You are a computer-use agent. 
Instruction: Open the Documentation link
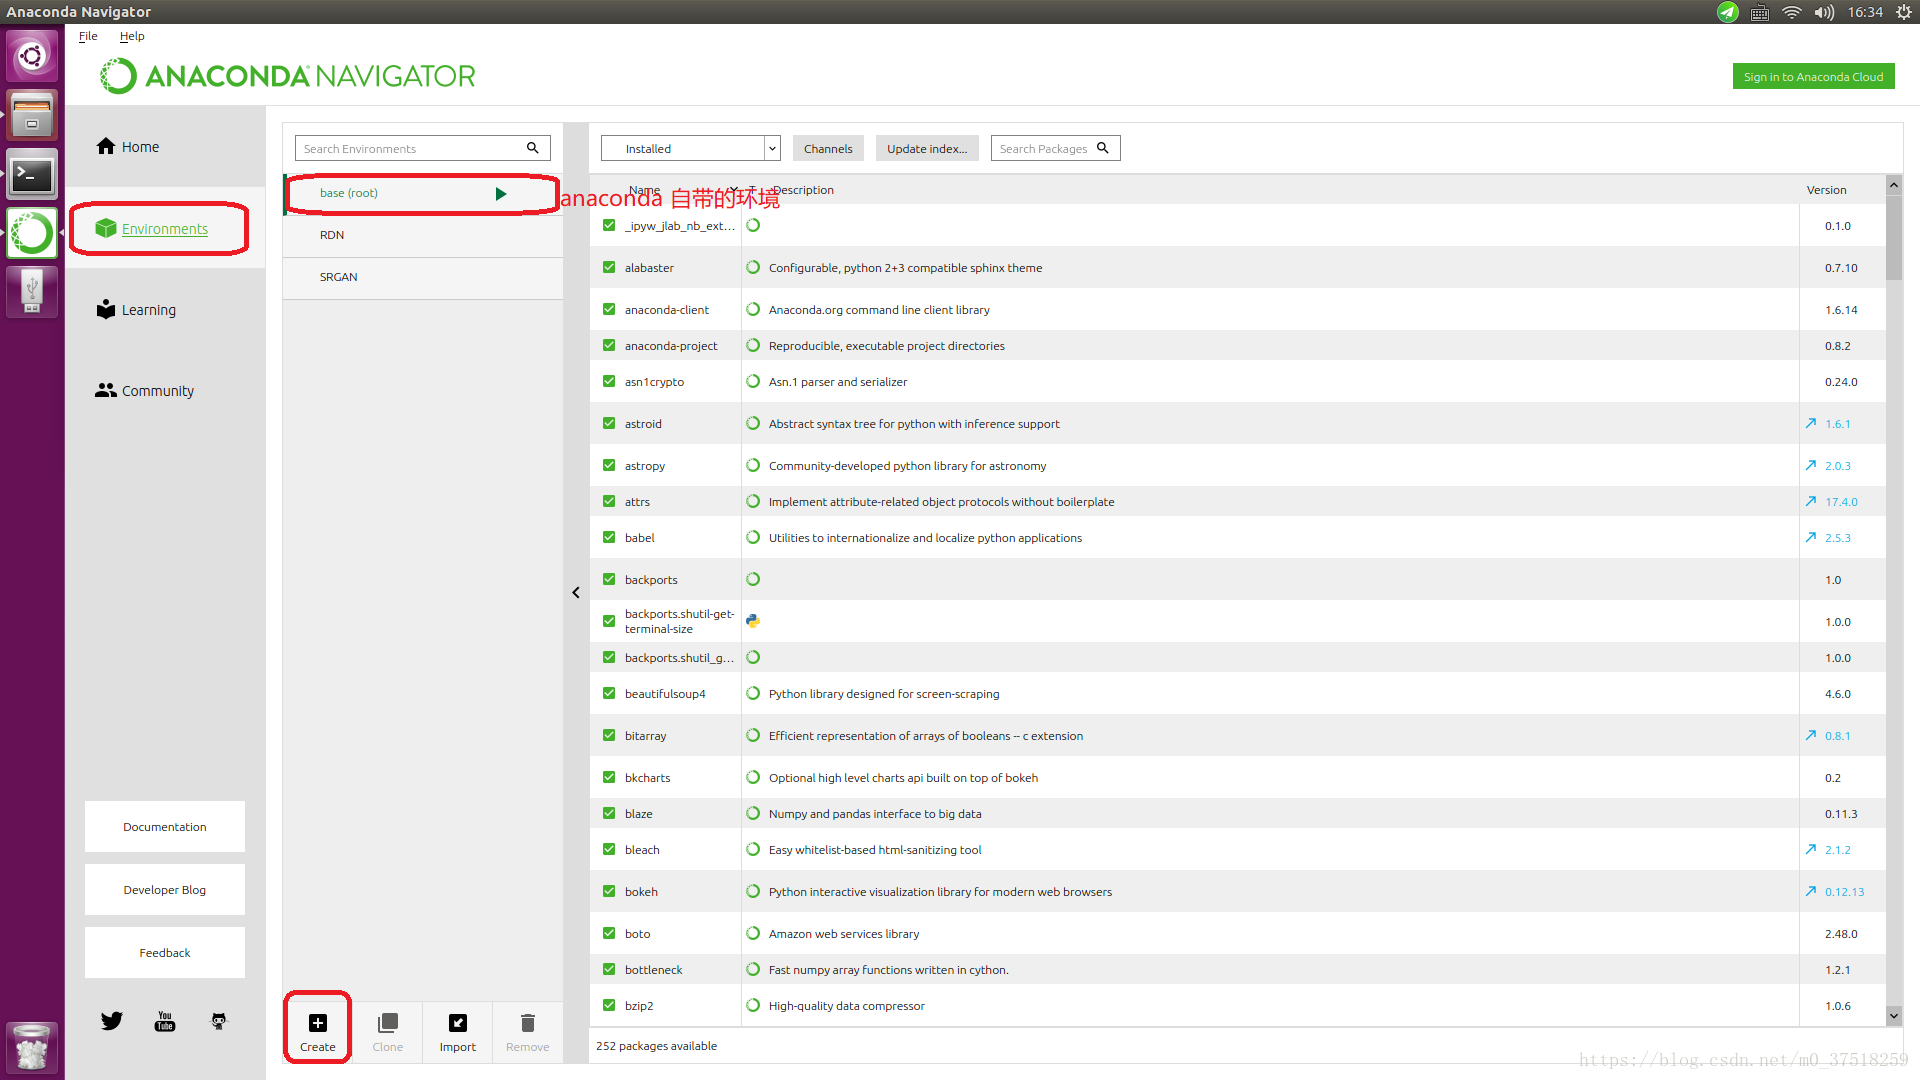point(165,827)
